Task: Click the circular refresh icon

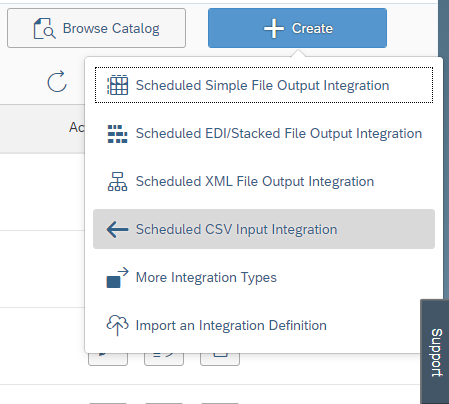Action: (57, 81)
